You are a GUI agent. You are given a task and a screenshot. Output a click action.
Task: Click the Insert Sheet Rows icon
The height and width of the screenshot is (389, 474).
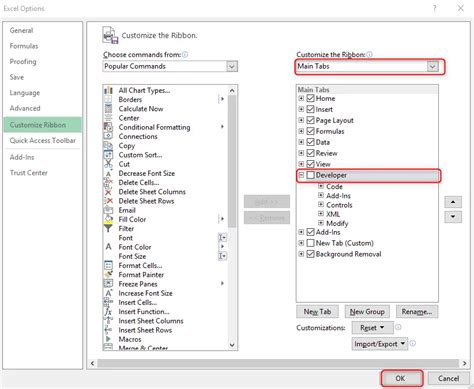pyautogui.click(x=108, y=330)
